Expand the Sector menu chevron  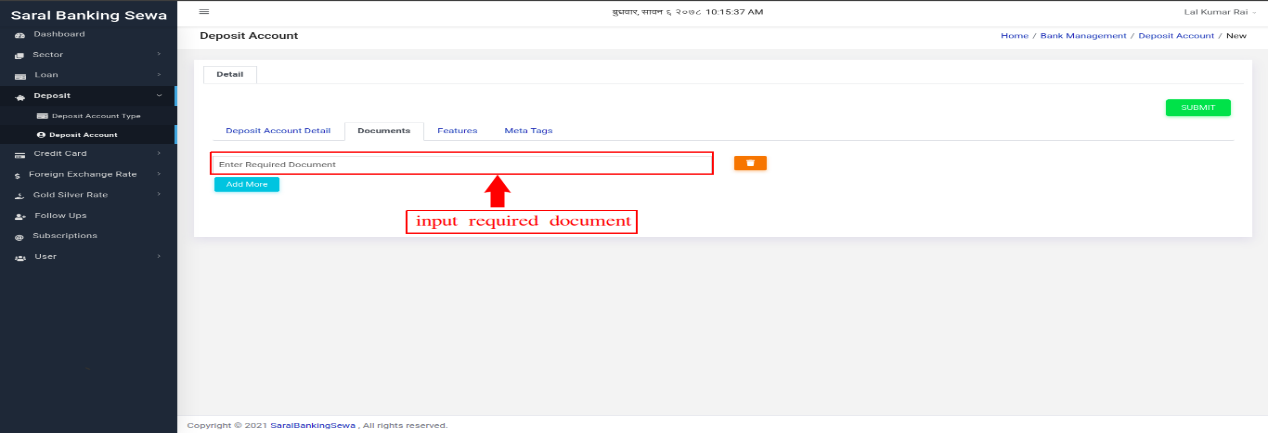(x=159, y=54)
